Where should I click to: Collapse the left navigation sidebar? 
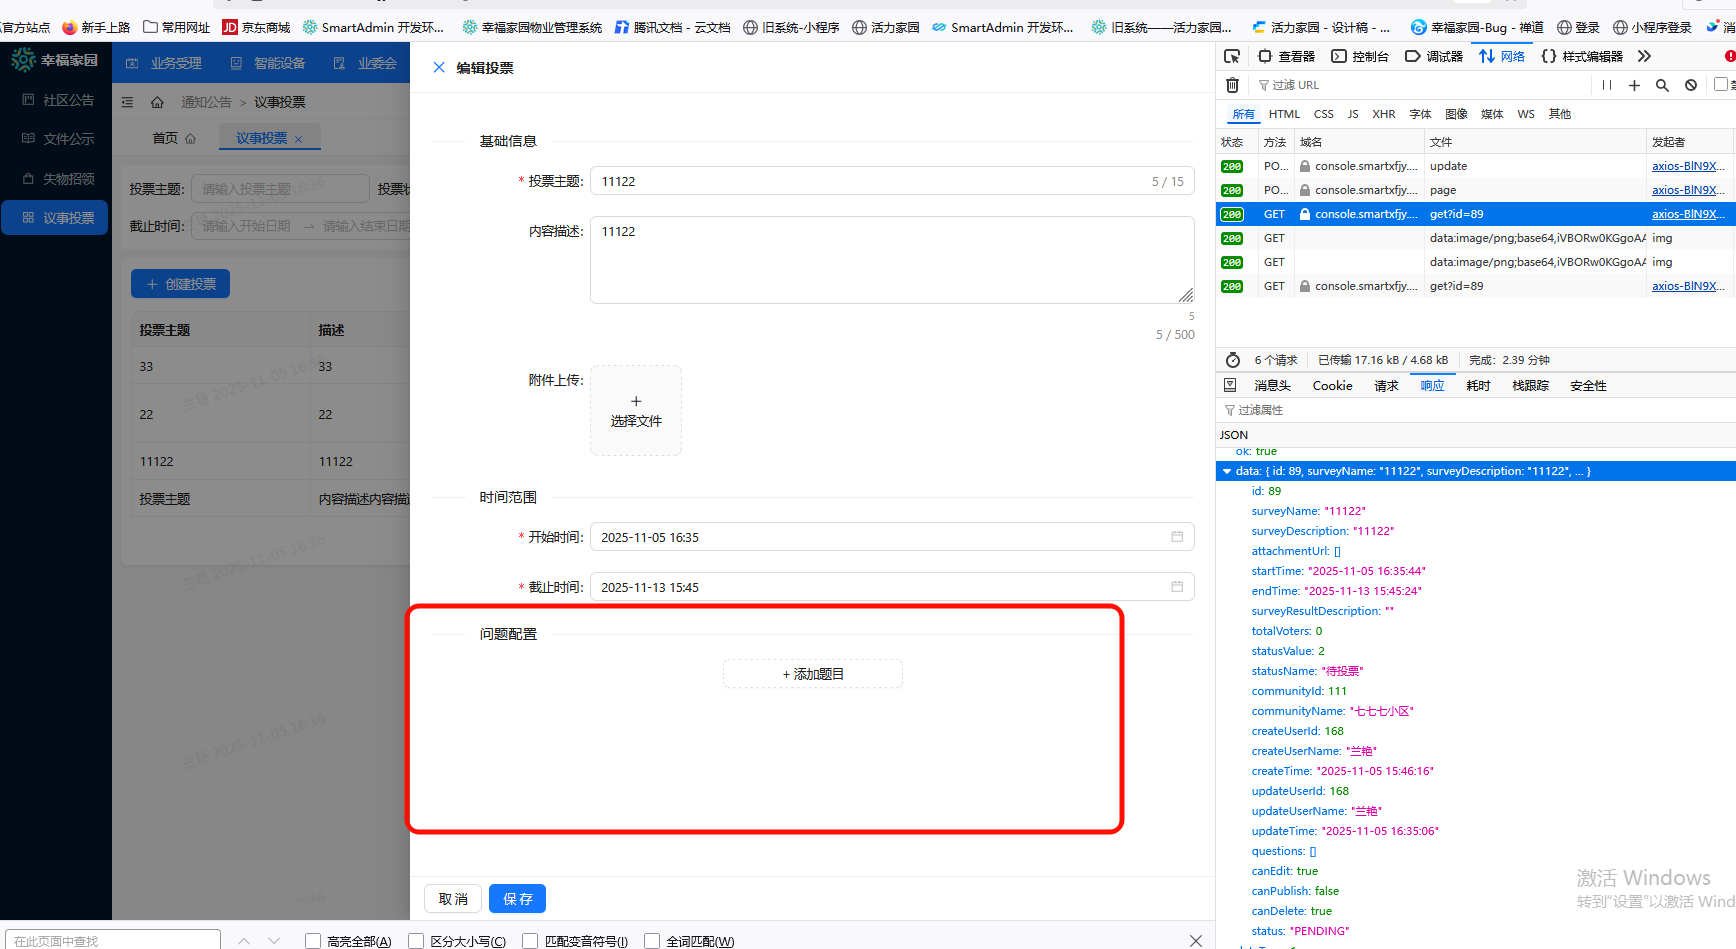tap(127, 101)
